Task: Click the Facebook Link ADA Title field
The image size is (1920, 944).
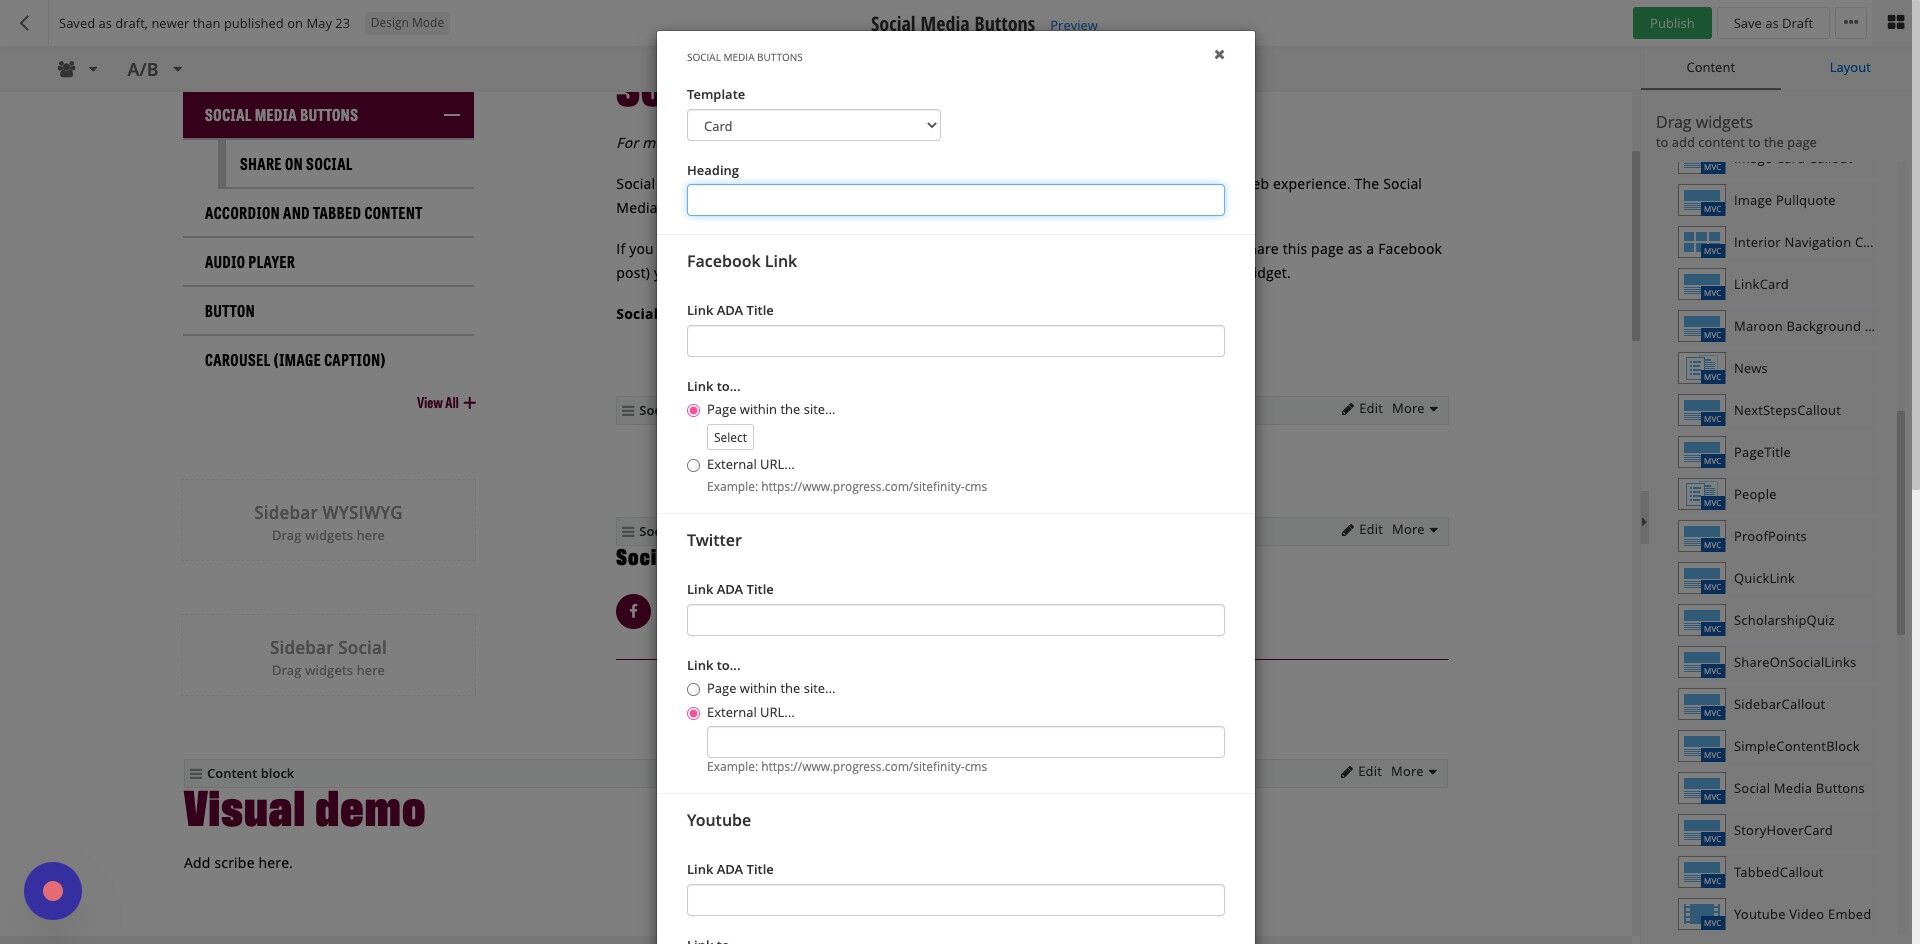Action: click(x=955, y=341)
